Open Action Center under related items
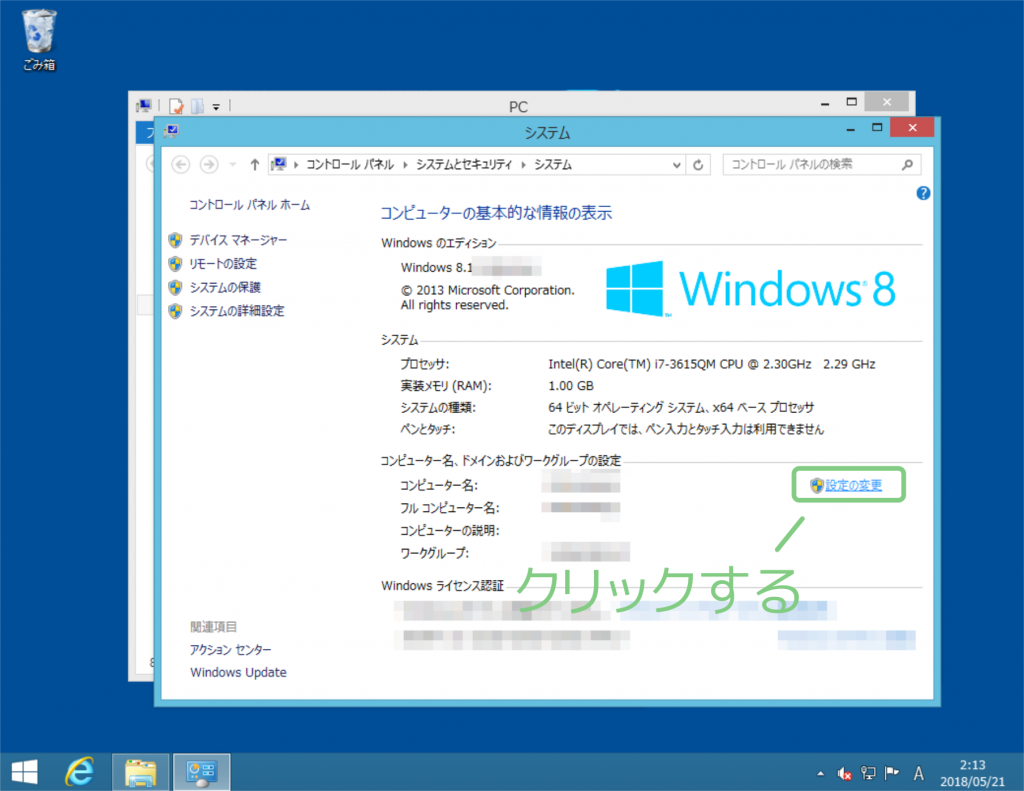 231,650
